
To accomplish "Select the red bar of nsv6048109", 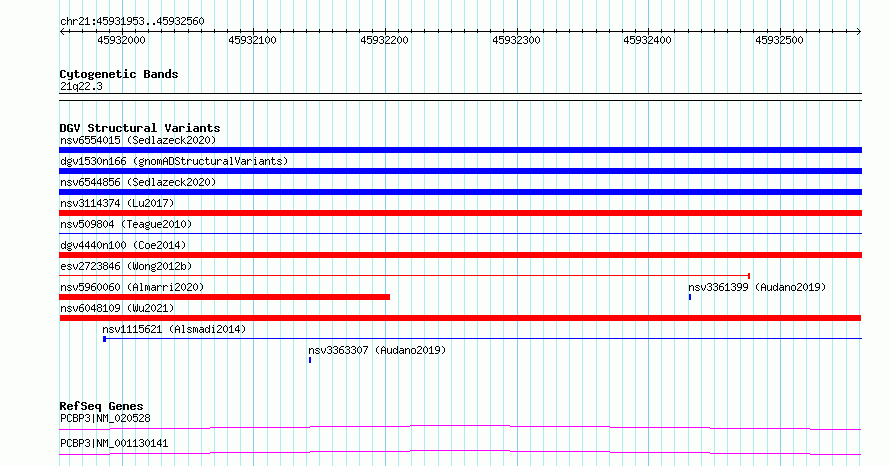I will tap(460, 318).
